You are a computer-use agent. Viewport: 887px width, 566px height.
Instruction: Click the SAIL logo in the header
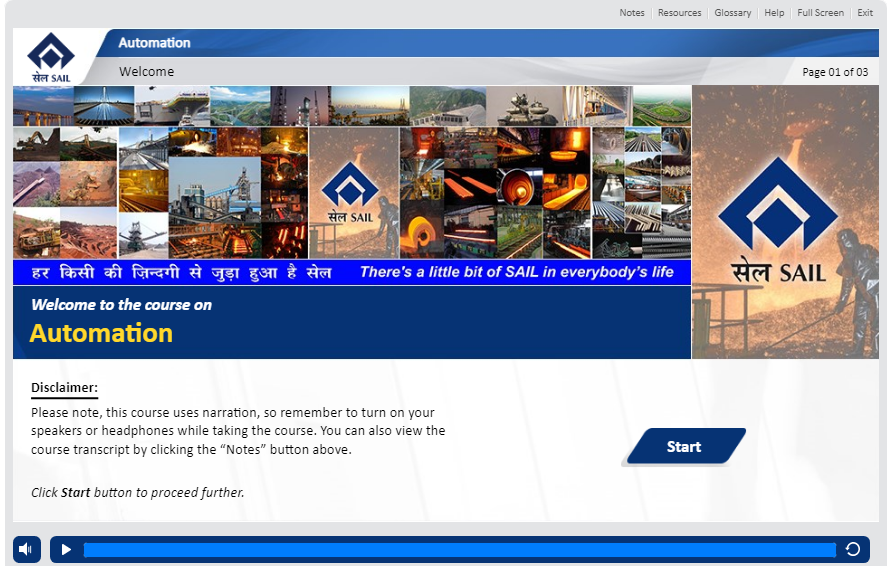point(51,58)
